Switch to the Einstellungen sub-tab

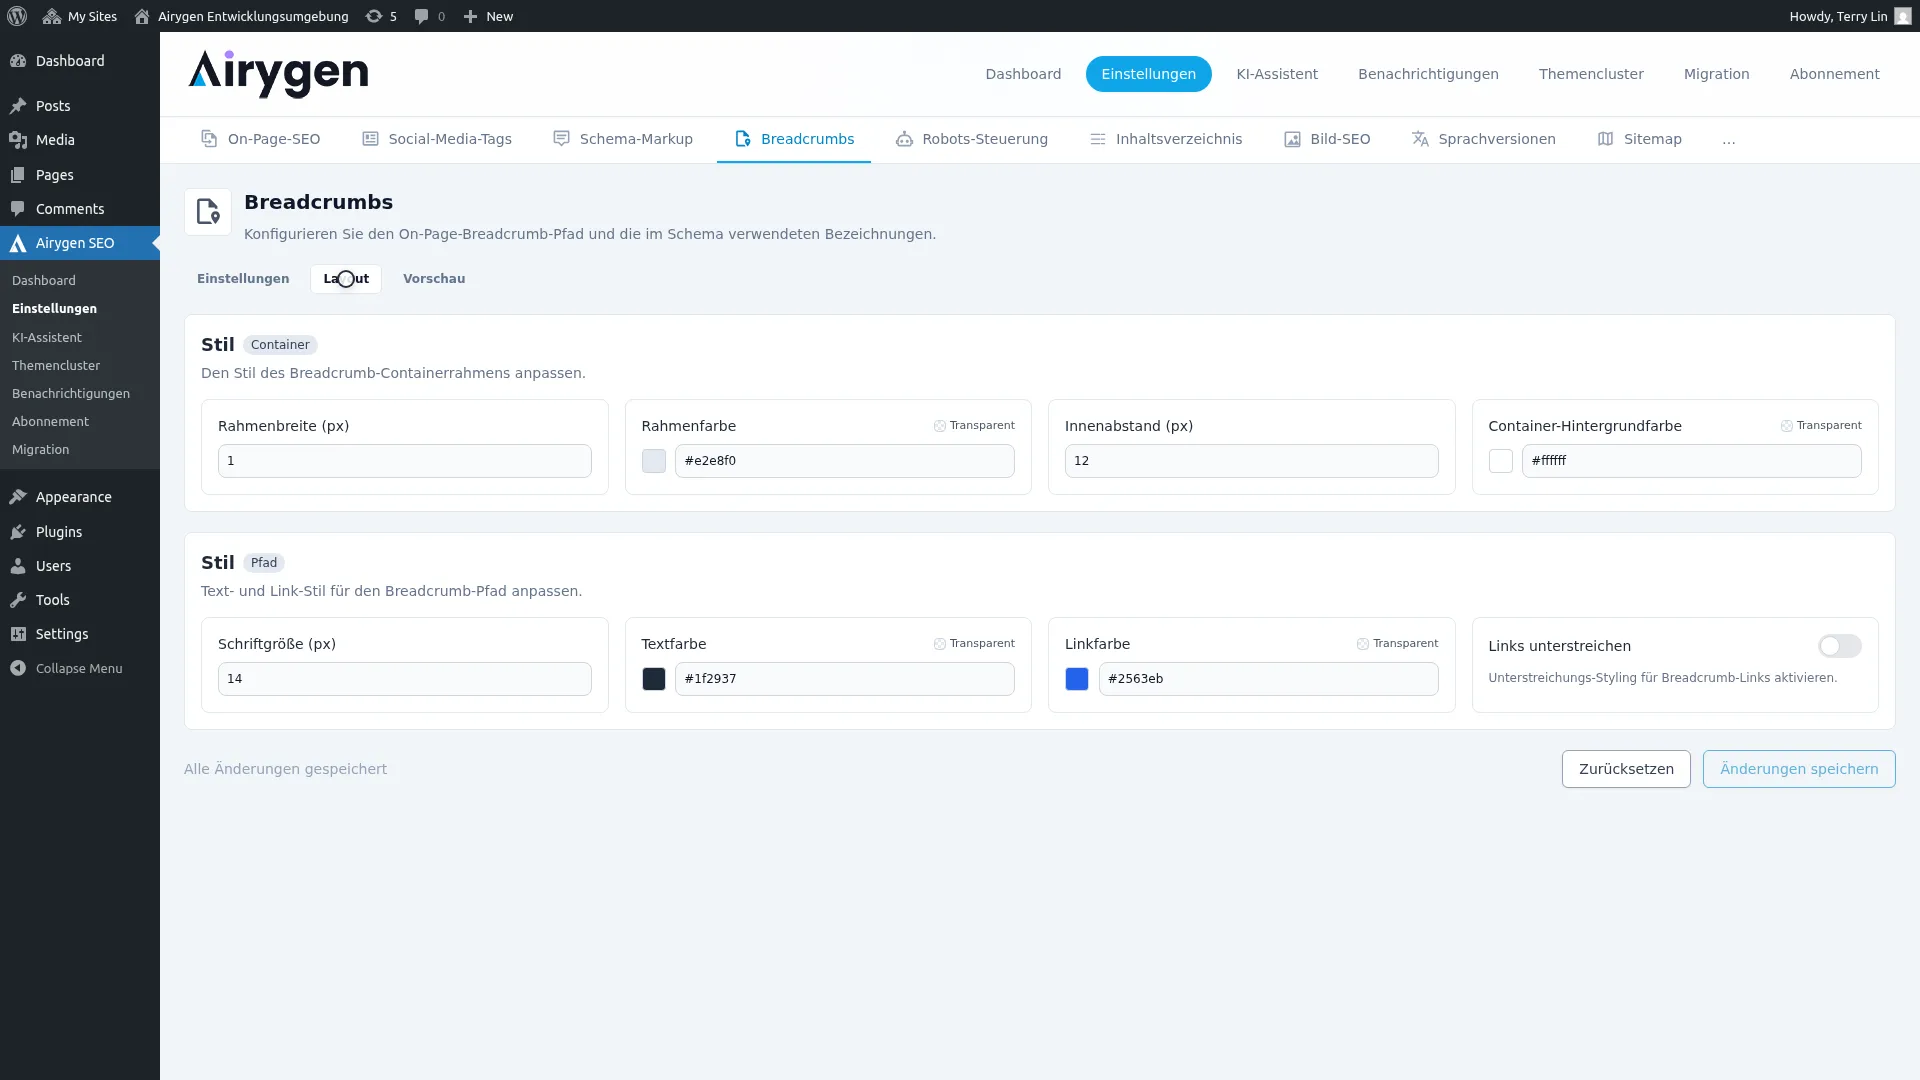243,279
